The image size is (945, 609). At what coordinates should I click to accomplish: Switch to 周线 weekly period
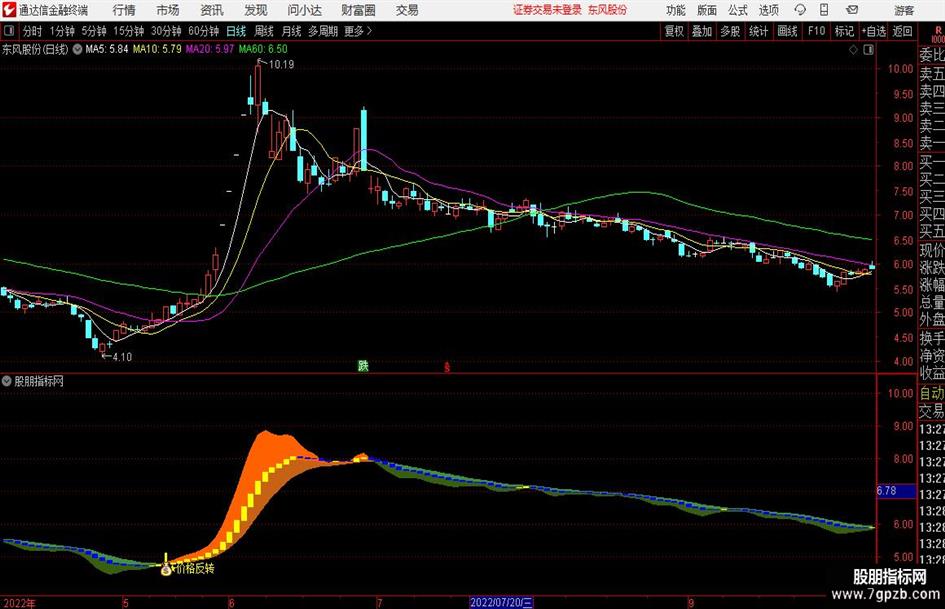pyautogui.click(x=264, y=31)
